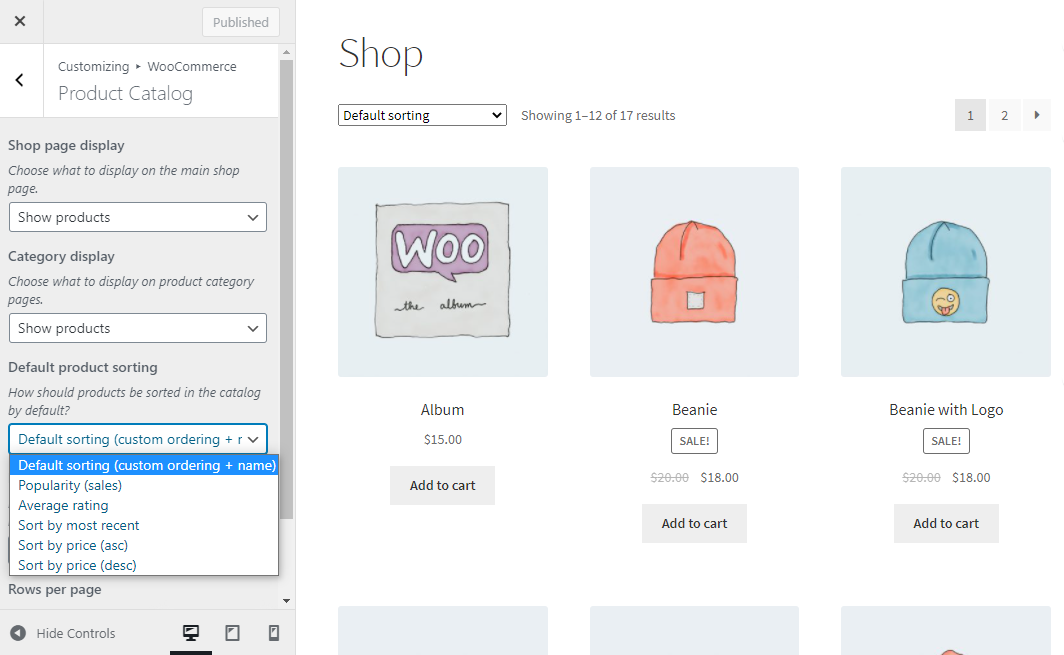
Task: Toggle Hide Controls at the bottom
Action: pyautogui.click(x=75, y=633)
